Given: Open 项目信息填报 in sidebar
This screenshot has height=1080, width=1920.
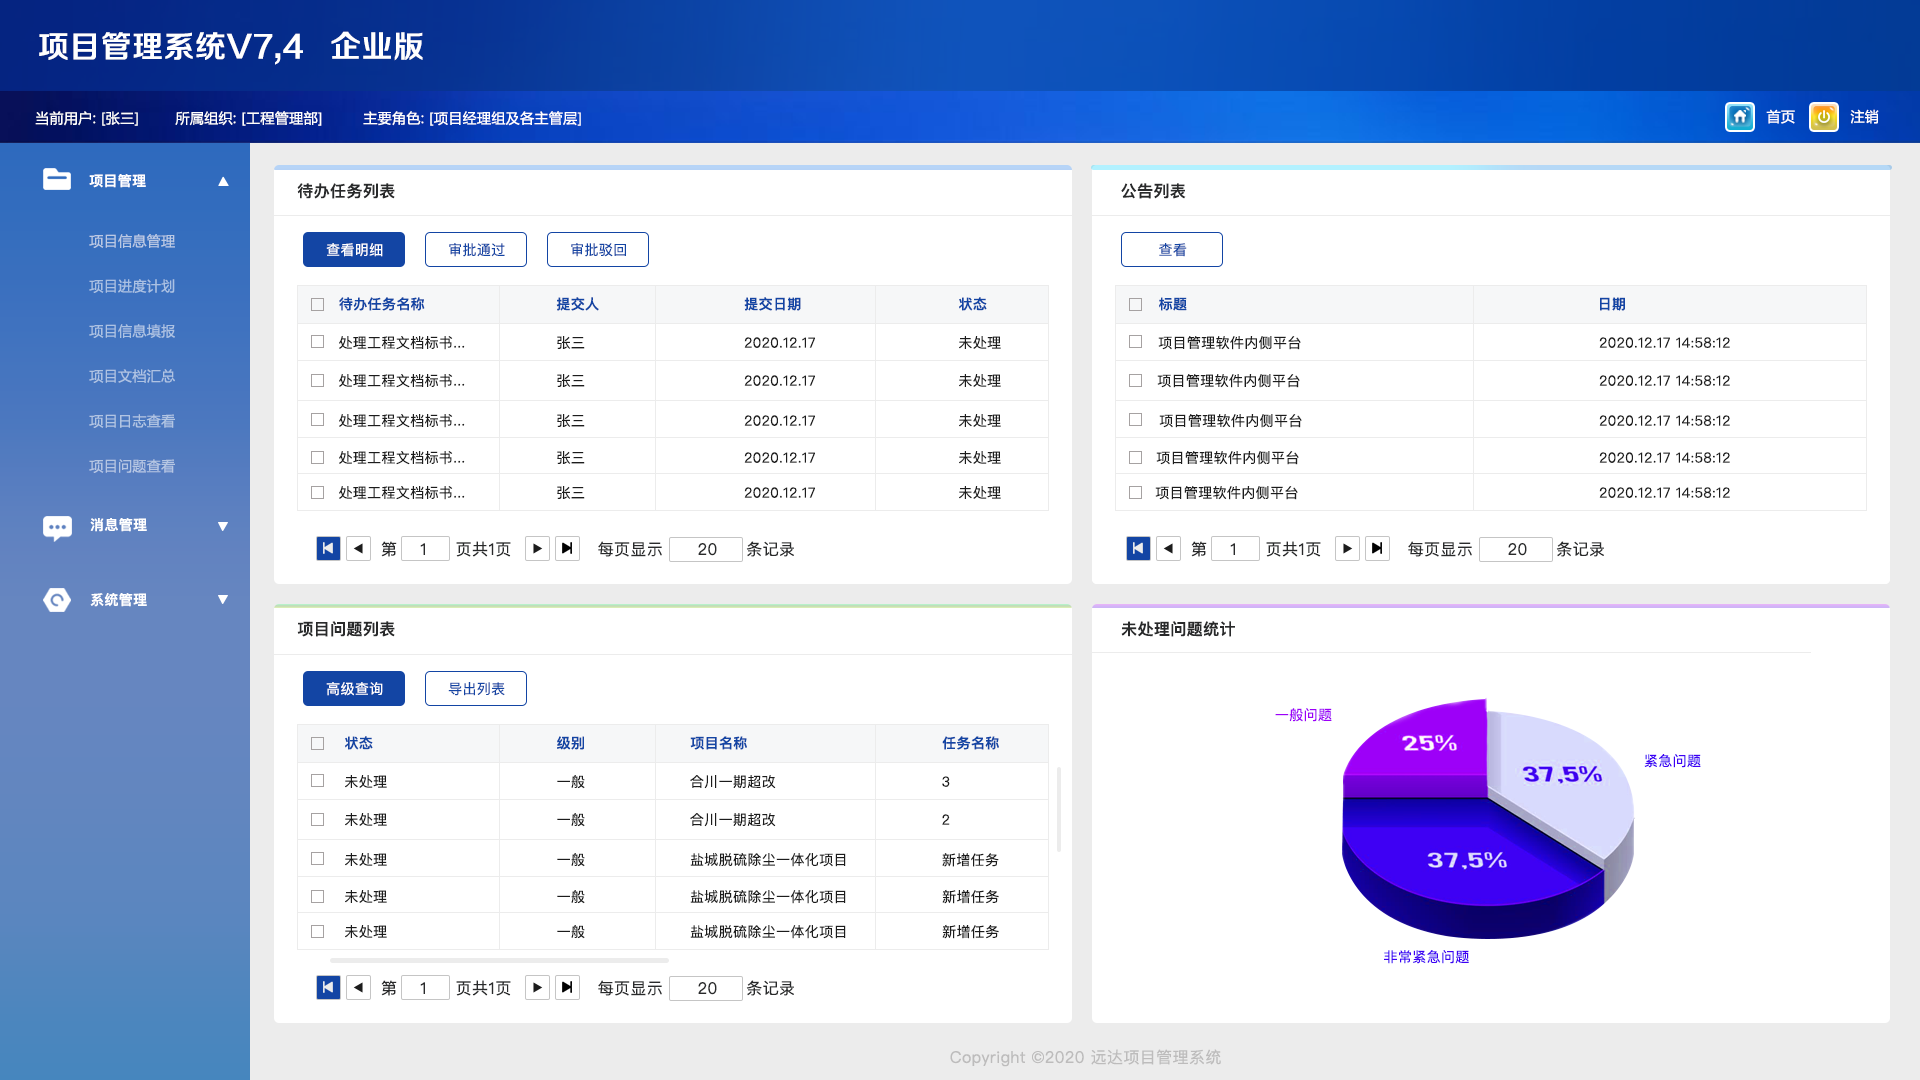Looking at the screenshot, I should 132,331.
